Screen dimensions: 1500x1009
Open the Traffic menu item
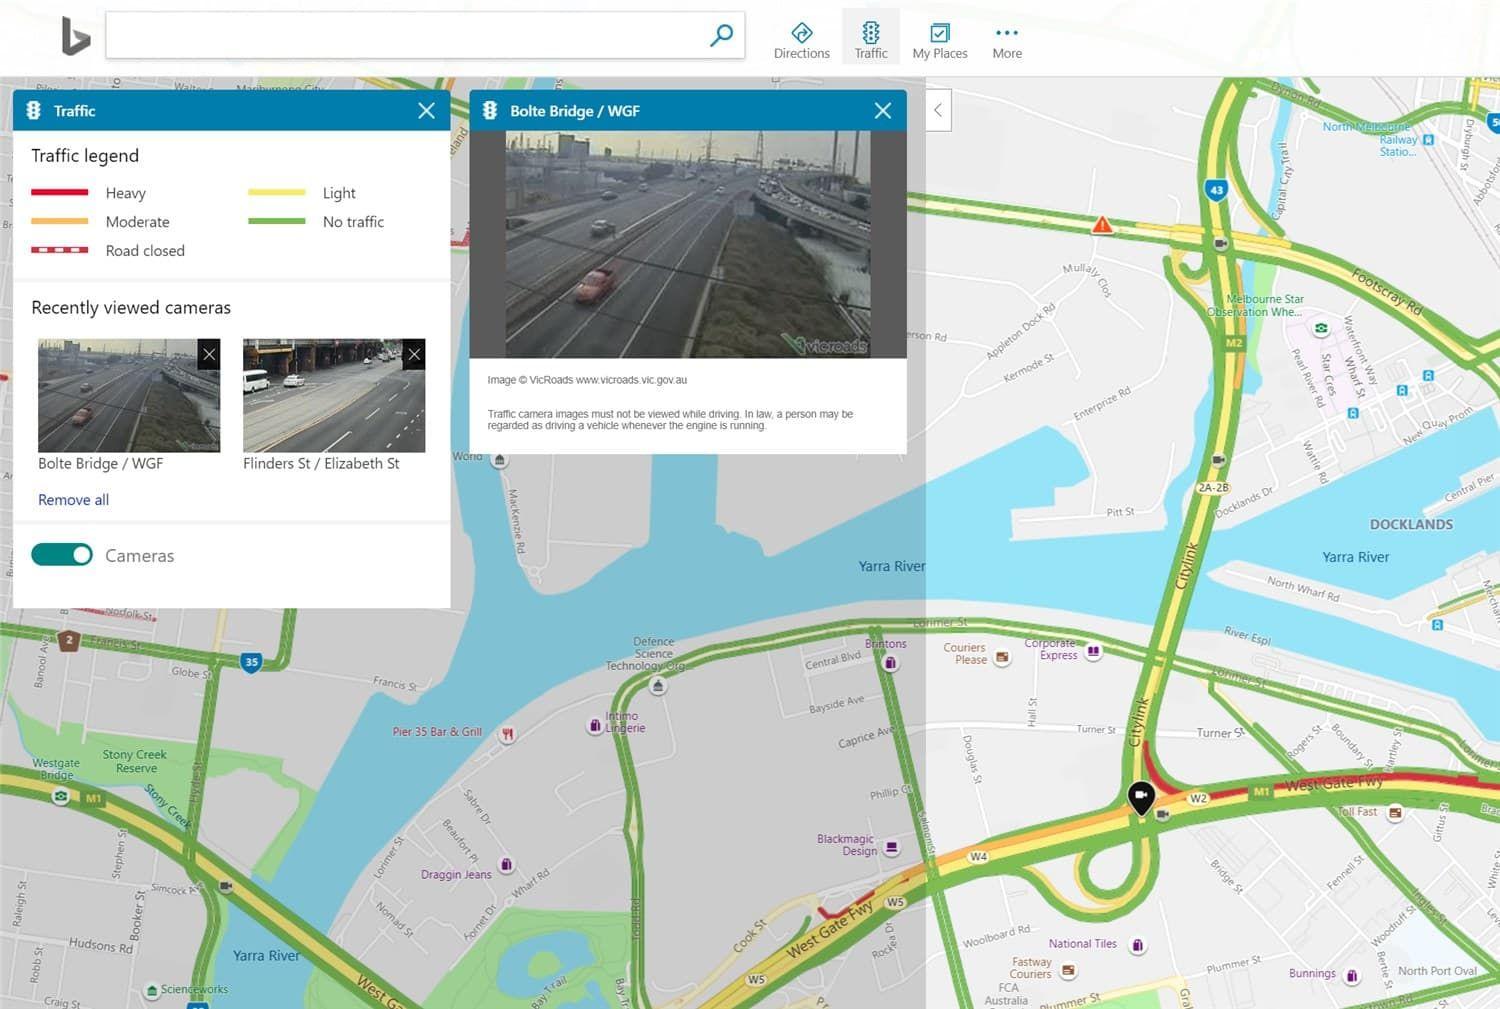(x=870, y=40)
